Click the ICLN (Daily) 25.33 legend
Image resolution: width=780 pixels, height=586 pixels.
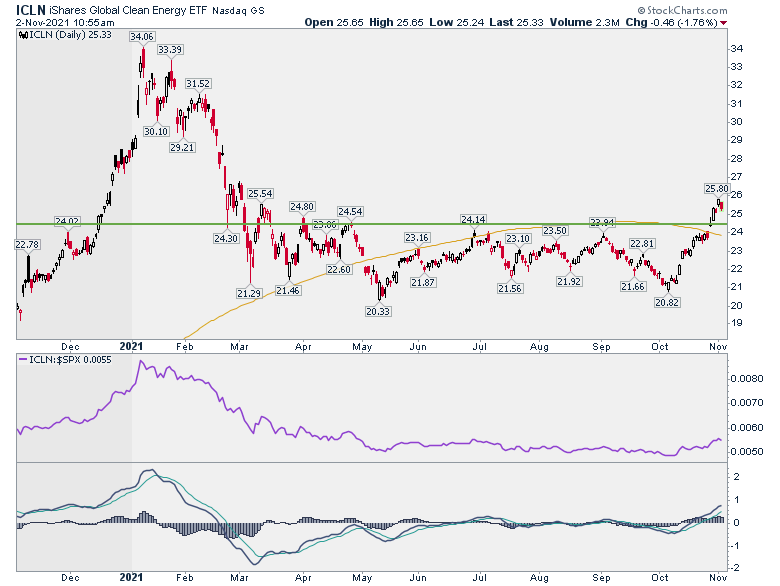point(65,35)
